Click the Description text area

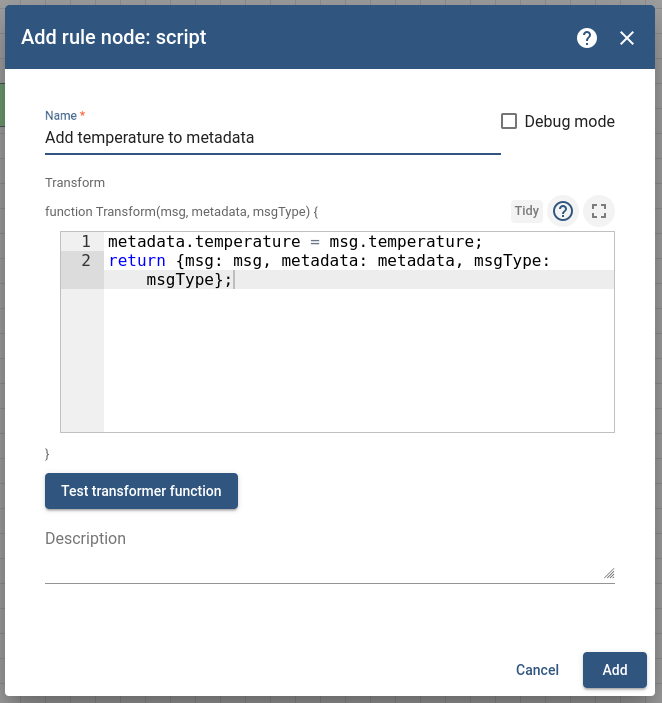coord(328,565)
